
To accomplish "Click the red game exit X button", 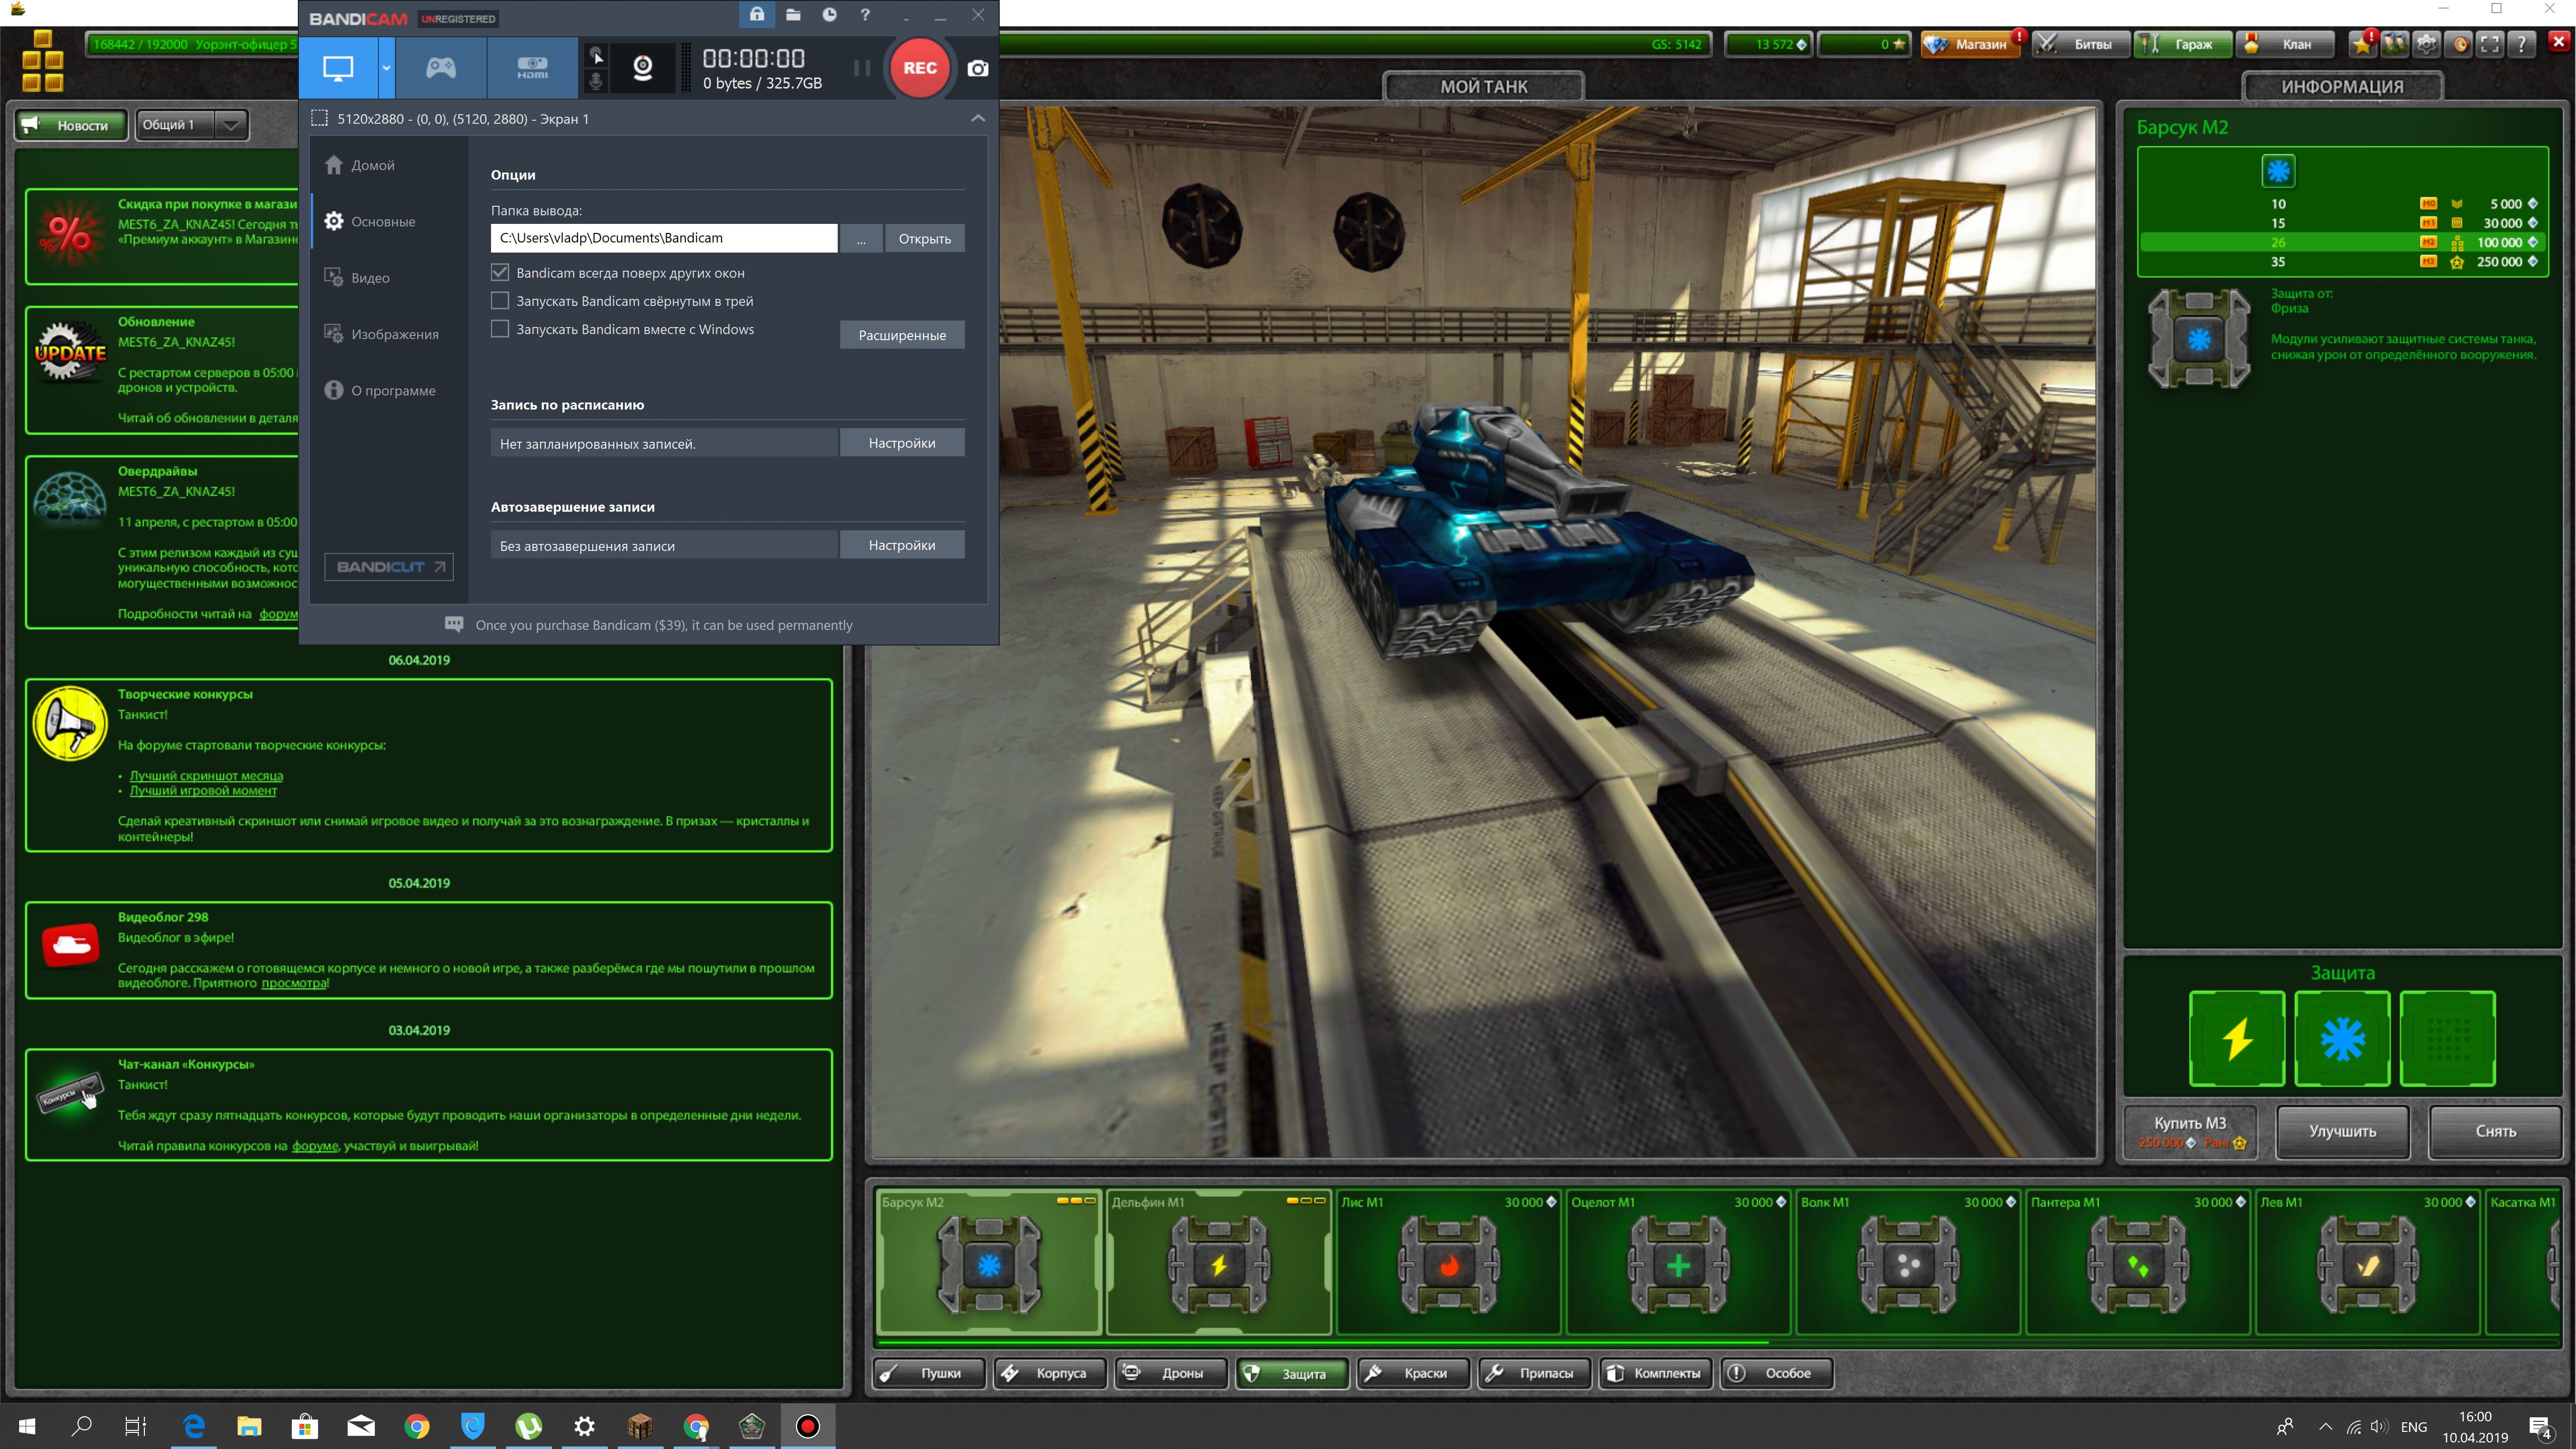I will tap(2559, 42).
